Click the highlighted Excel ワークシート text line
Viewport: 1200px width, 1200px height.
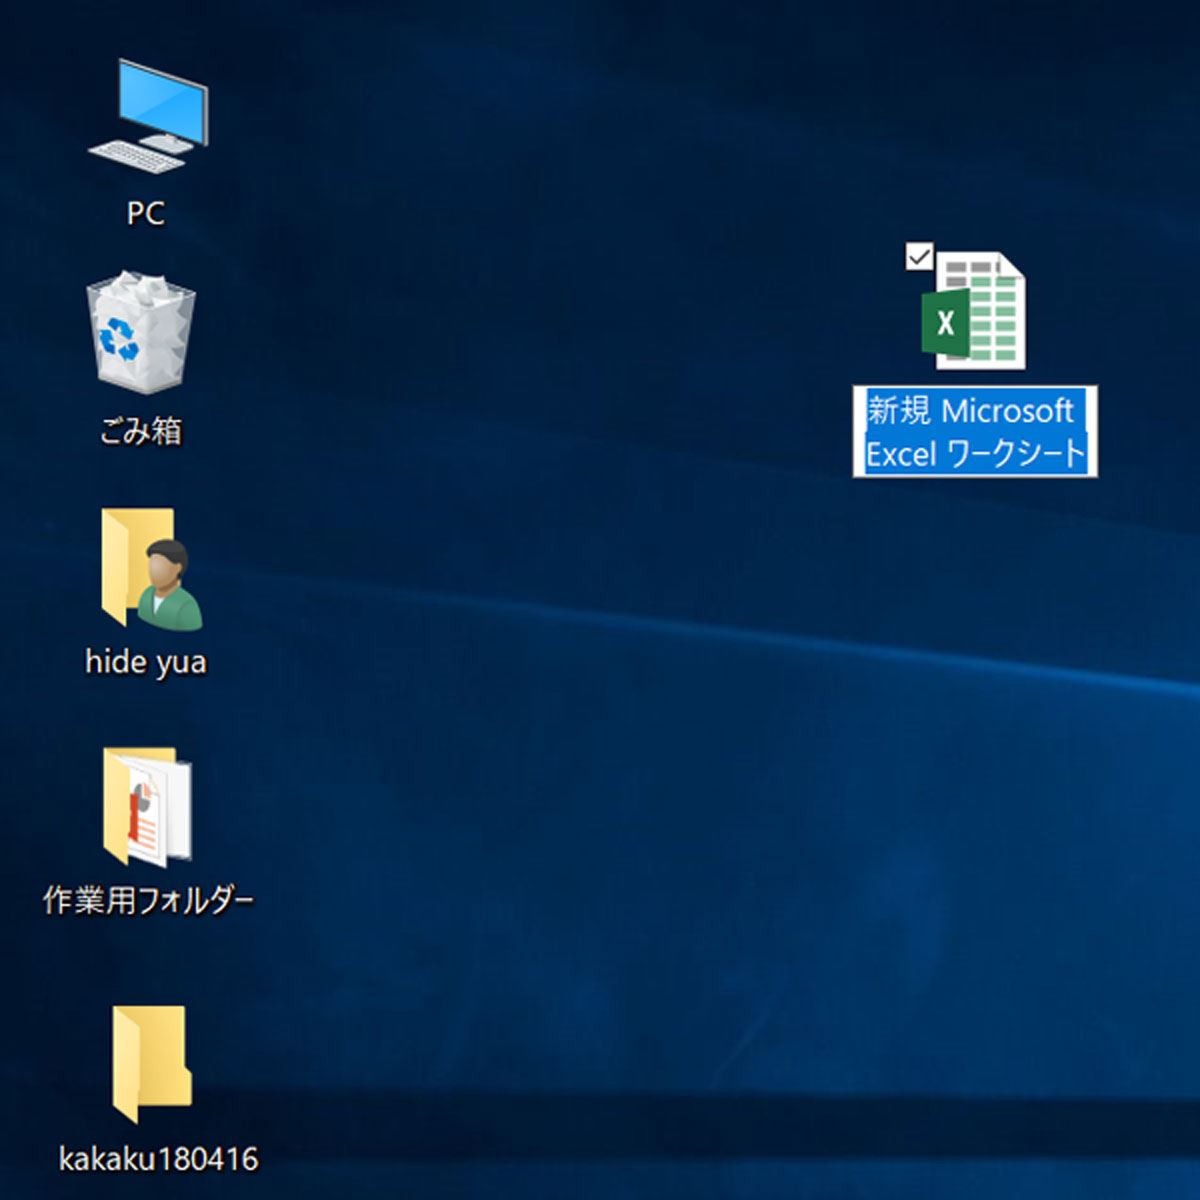[975, 454]
